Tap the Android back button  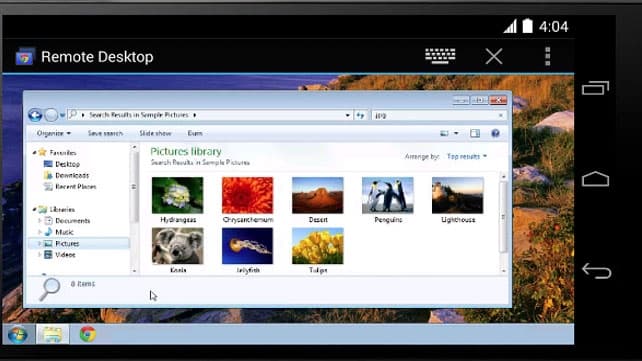[597, 271]
